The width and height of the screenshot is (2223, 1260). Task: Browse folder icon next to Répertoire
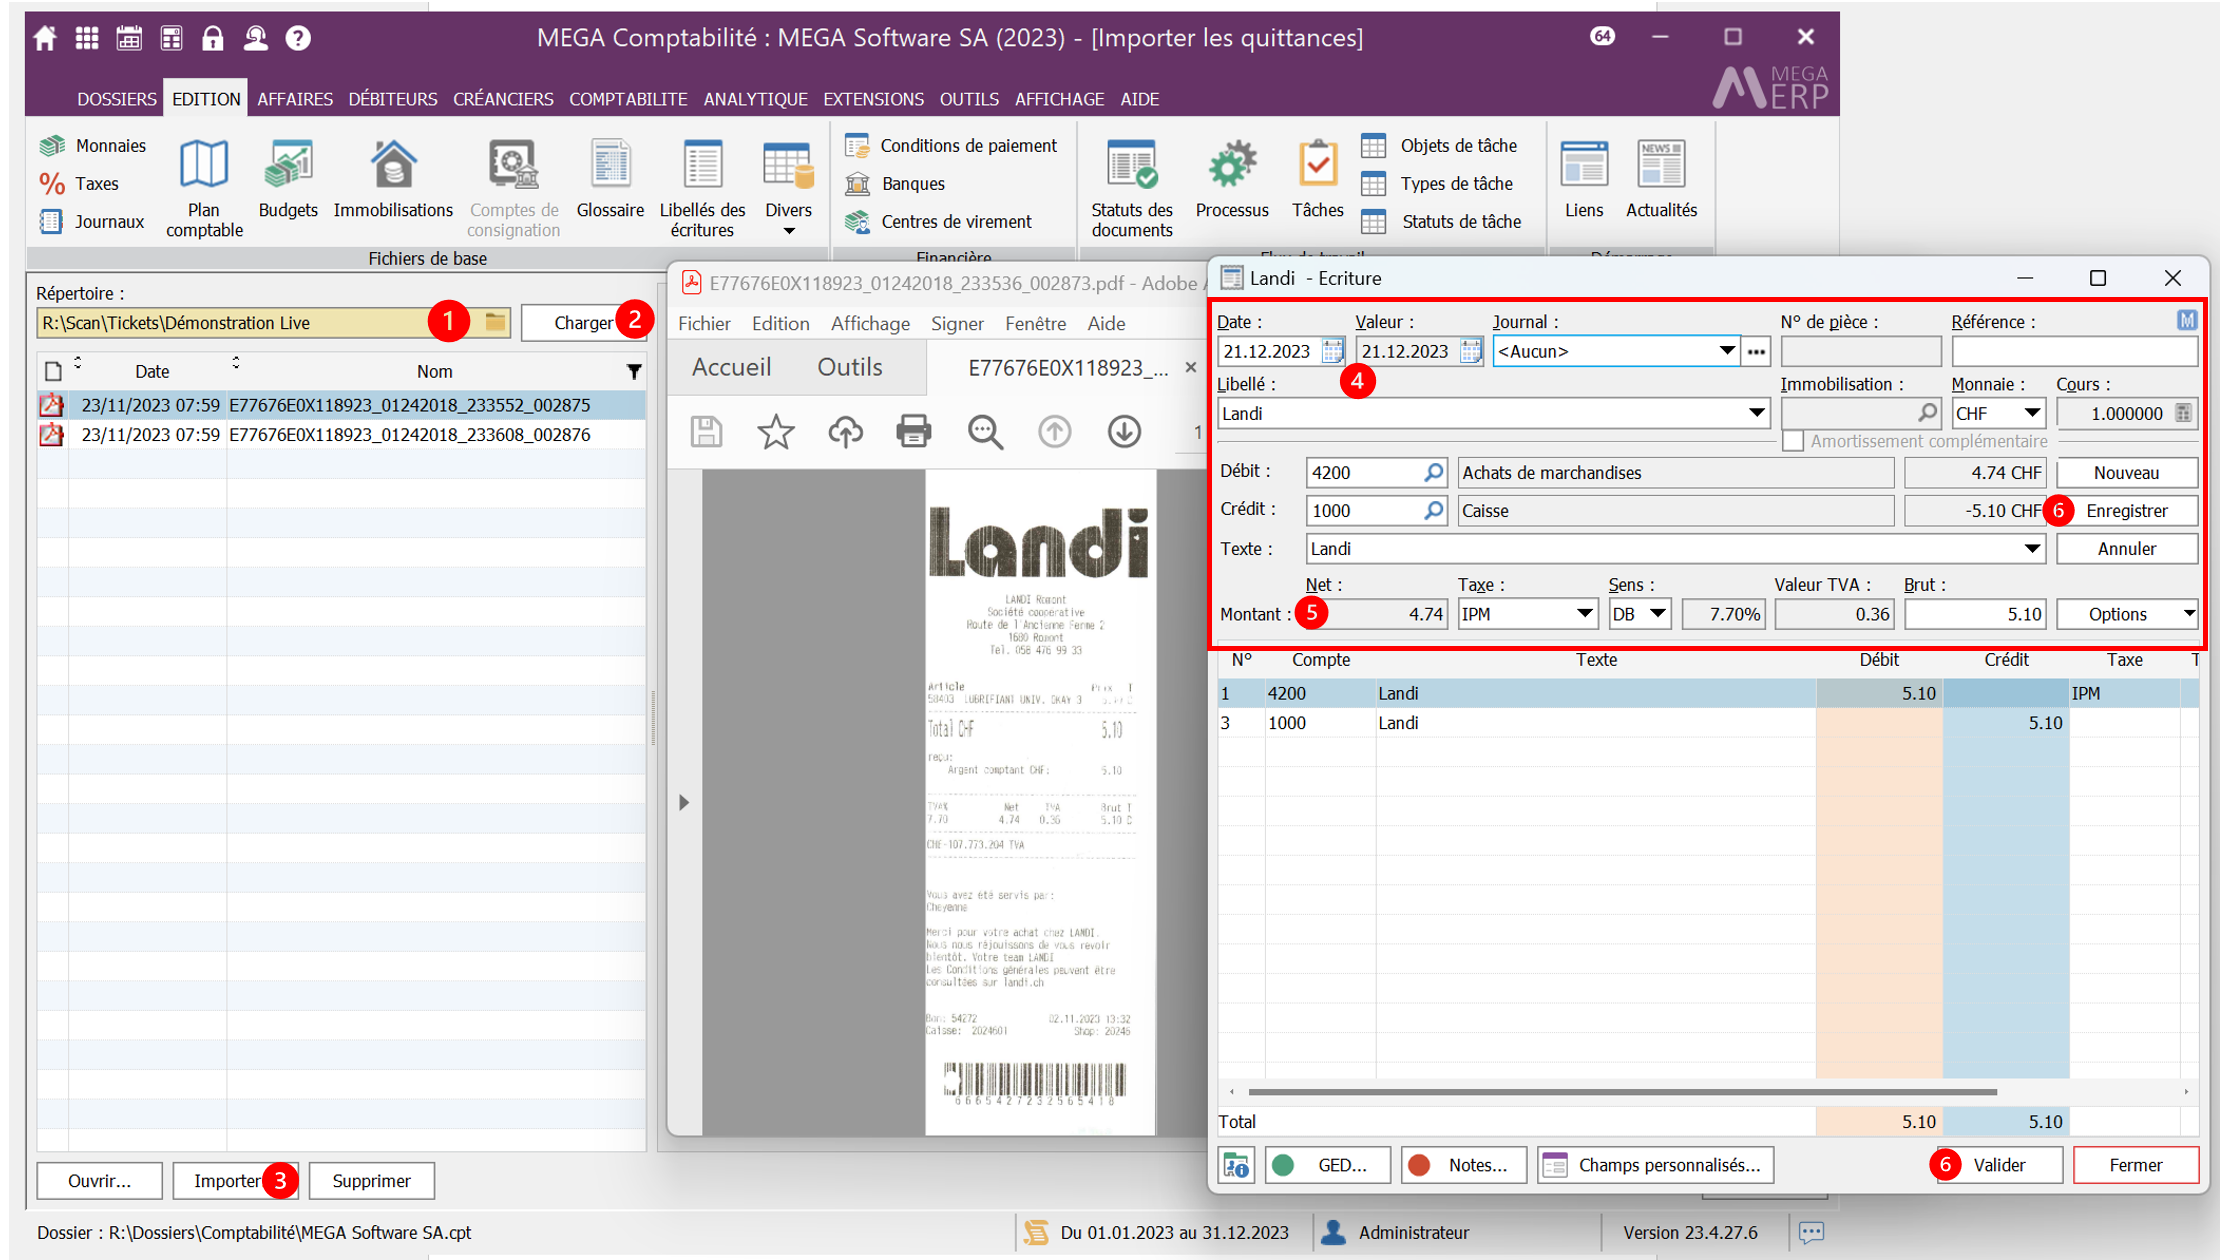[495, 322]
